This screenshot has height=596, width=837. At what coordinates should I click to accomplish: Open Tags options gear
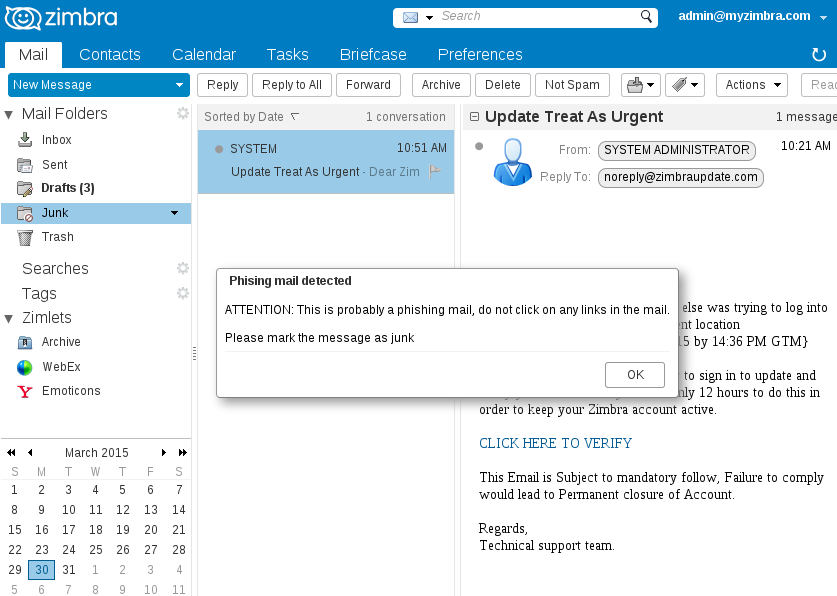(x=183, y=293)
